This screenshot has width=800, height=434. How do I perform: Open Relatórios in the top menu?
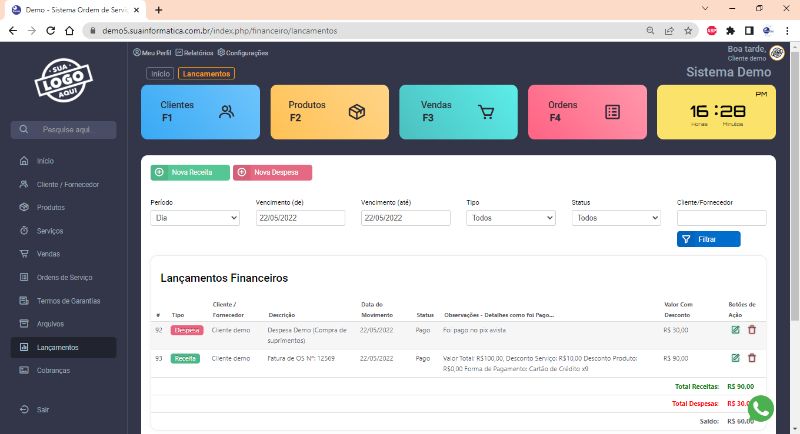(199, 53)
